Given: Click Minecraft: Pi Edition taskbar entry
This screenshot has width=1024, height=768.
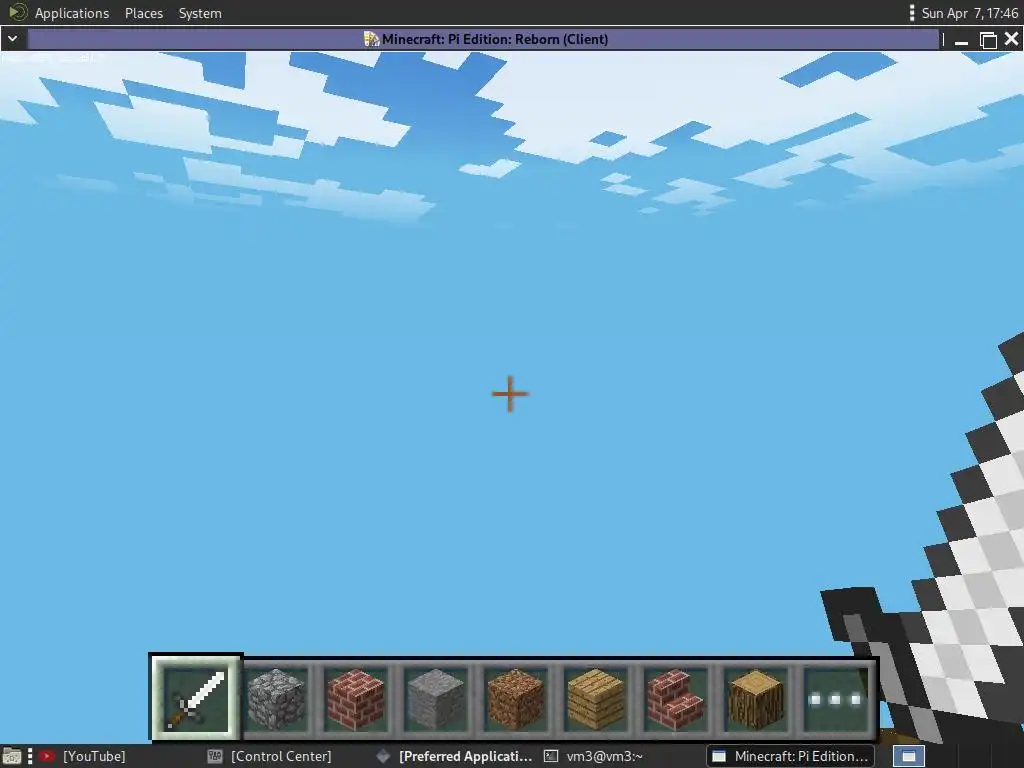Looking at the screenshot, I should click(790, 756).
